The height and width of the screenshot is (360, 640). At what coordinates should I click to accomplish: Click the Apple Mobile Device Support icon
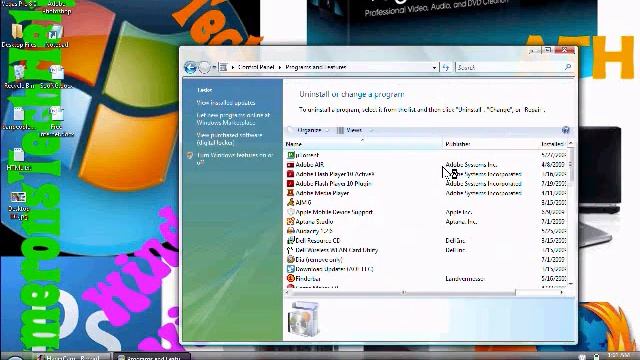(x=290, y=212)
